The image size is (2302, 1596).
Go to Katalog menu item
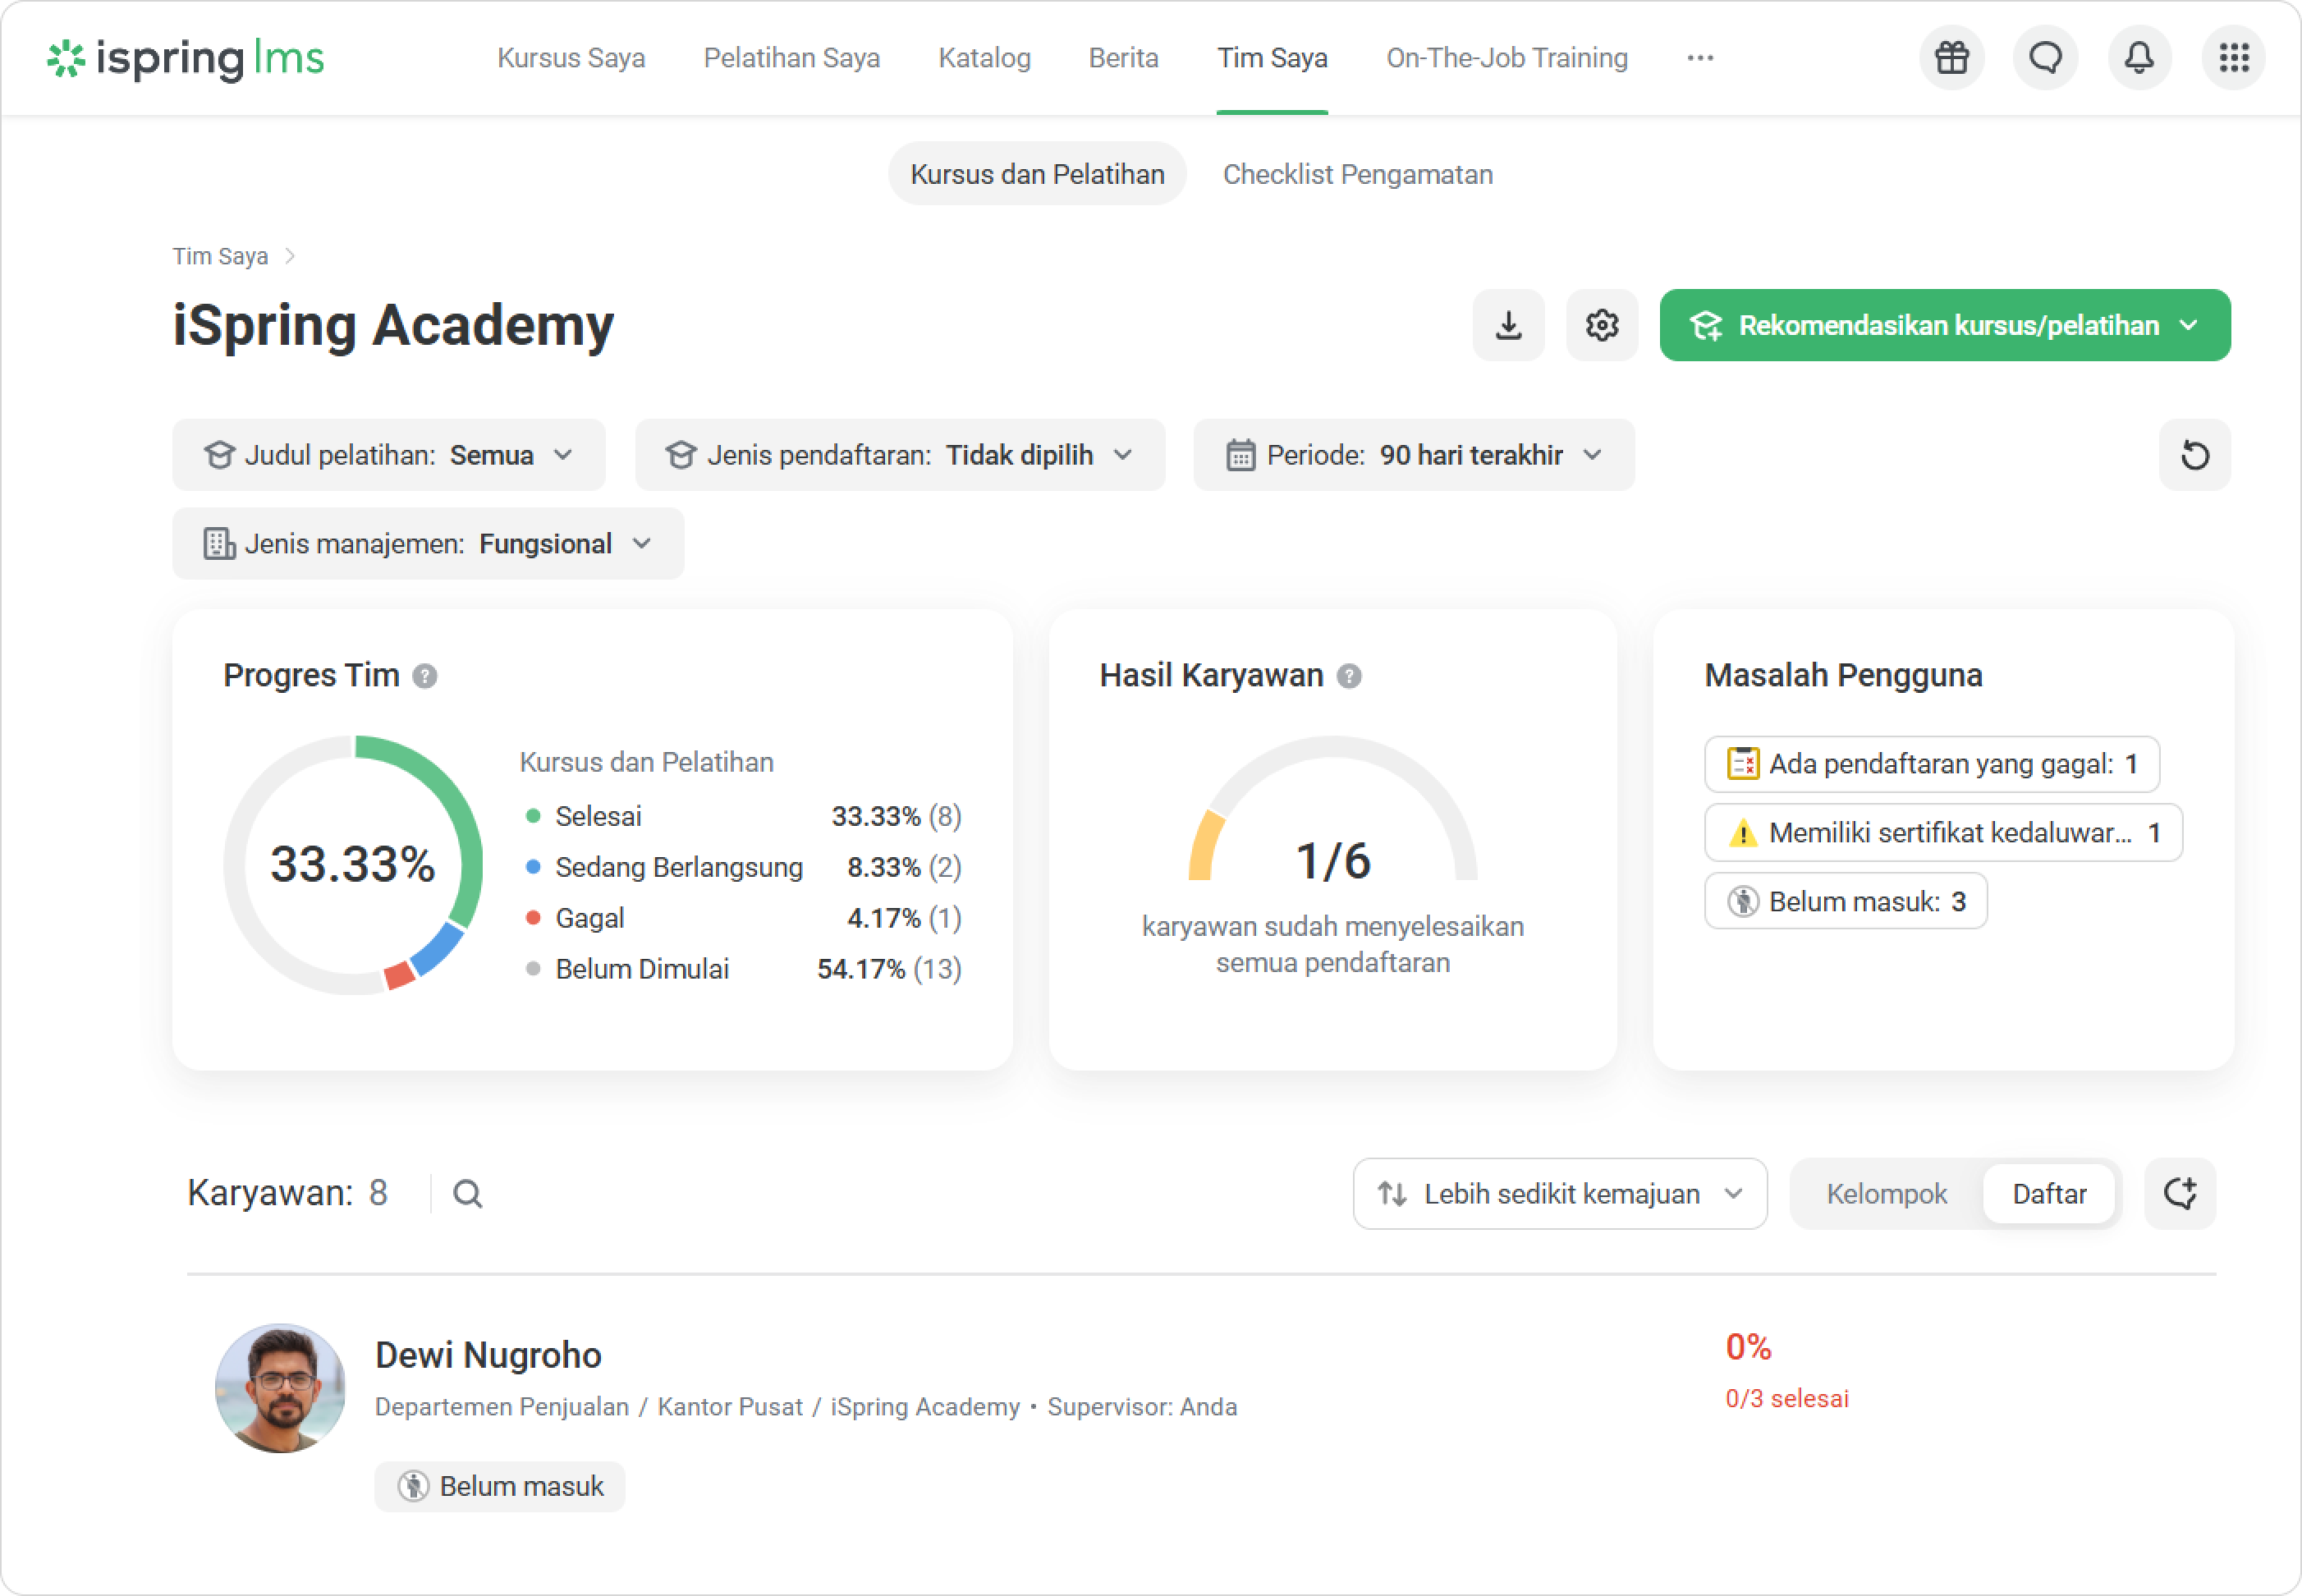point(984,58)
